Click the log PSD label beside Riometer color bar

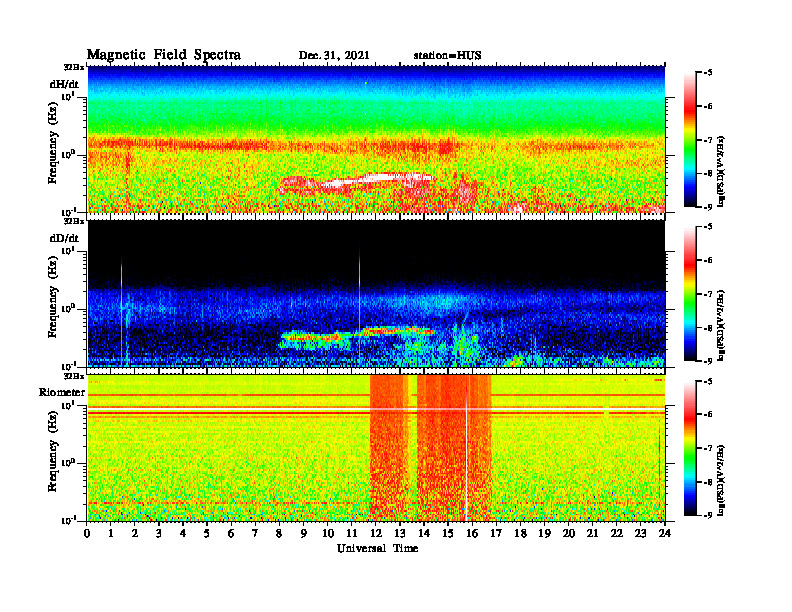[x=721, y=480]
